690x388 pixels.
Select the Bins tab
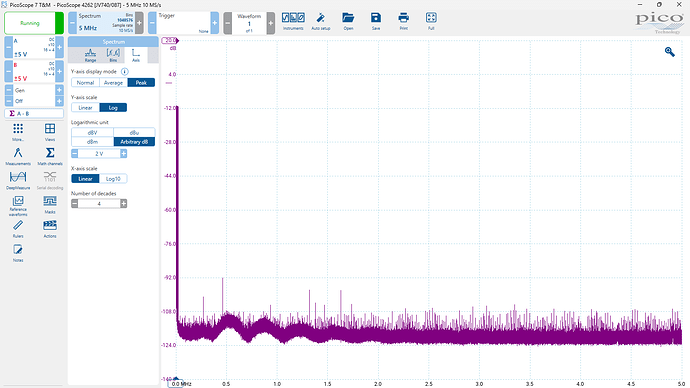(113, 55)
